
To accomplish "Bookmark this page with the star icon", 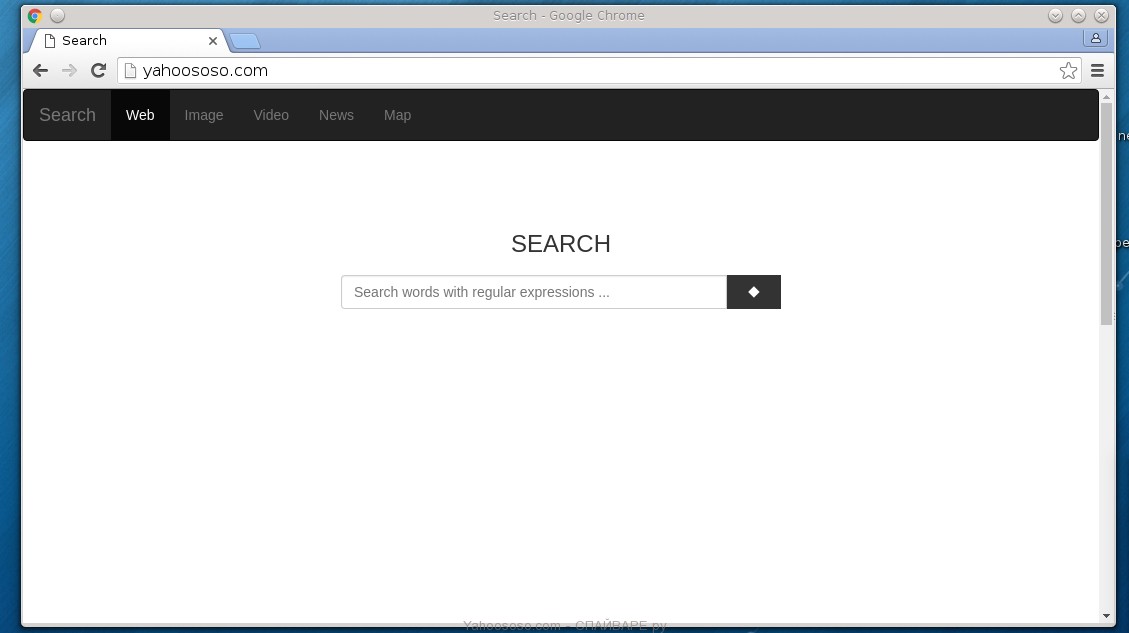I will click(1069, 70).
